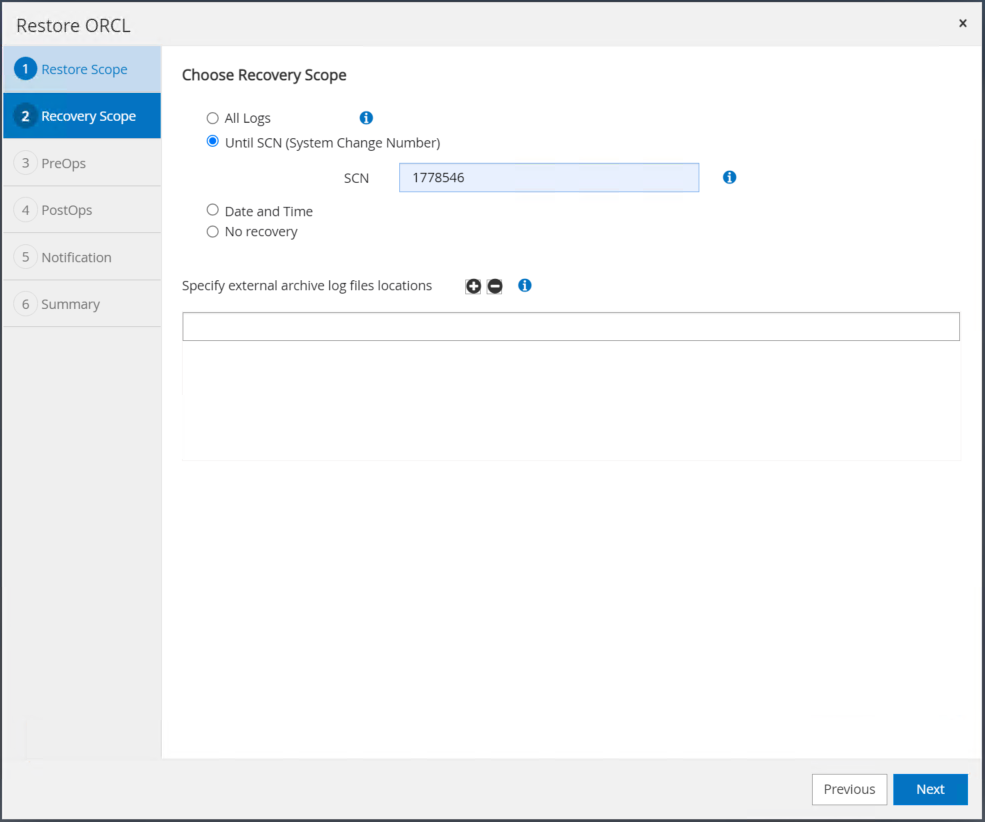Select the All Logs radio option
This screenshot has width=985, height=822.
[212, 118]
